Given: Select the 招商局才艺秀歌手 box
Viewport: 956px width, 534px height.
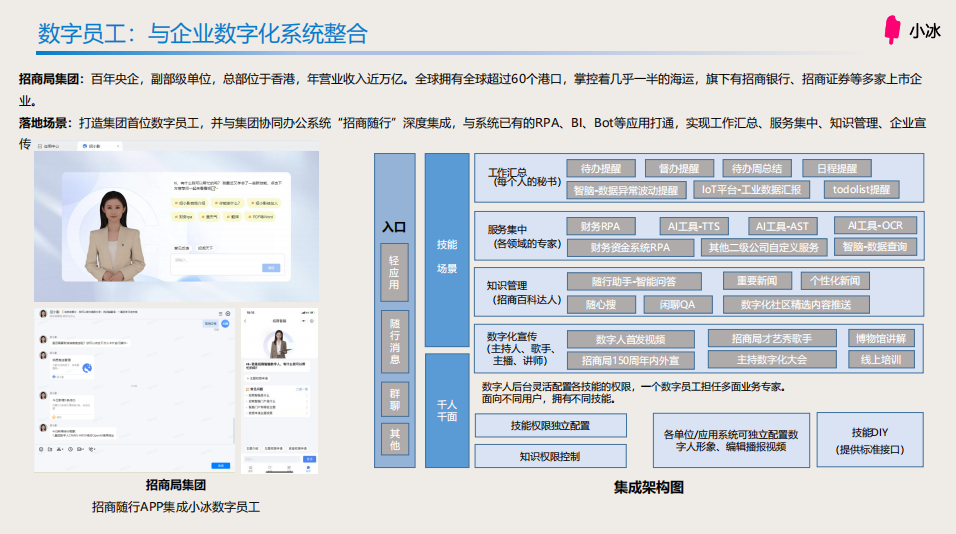Looking at the screenshot, I should (772, 338).
